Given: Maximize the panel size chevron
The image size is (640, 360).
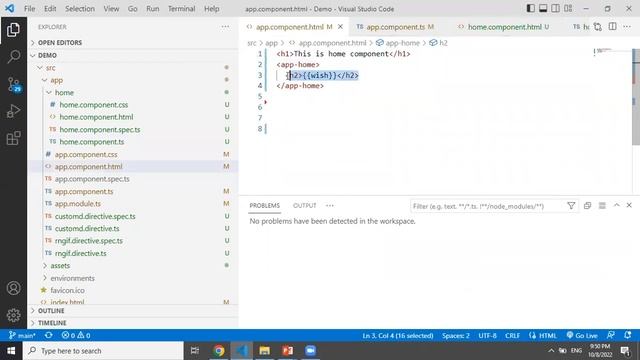Looking at the screenshot, I should (x=616, y=205).
